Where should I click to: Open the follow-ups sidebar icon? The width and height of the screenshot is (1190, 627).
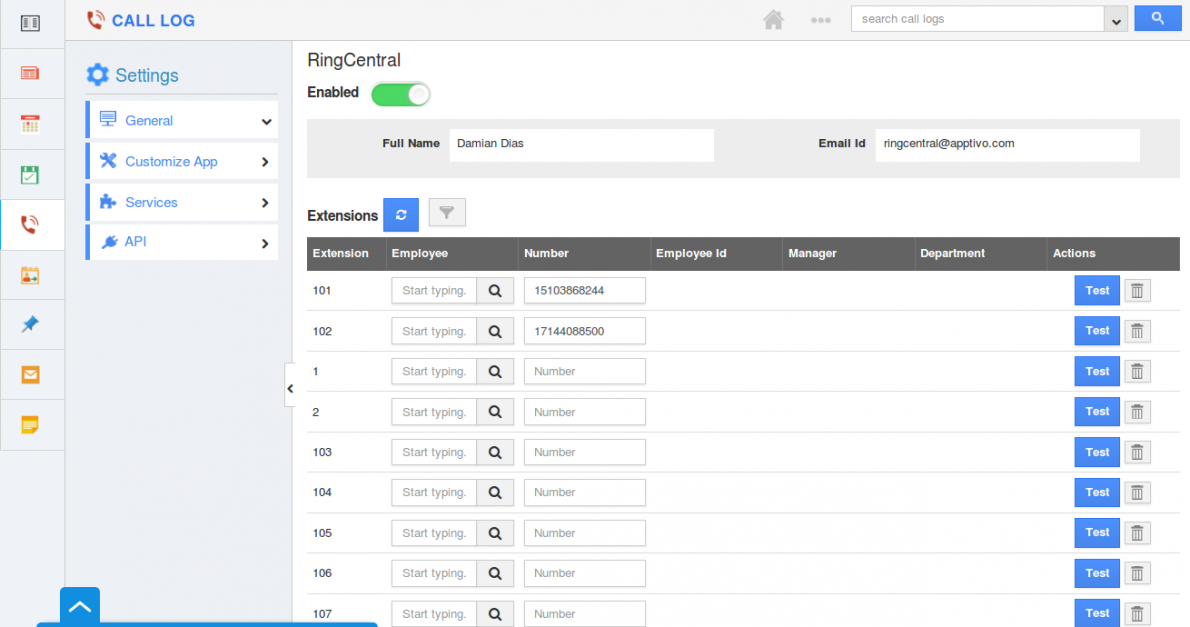pos(30,276)
